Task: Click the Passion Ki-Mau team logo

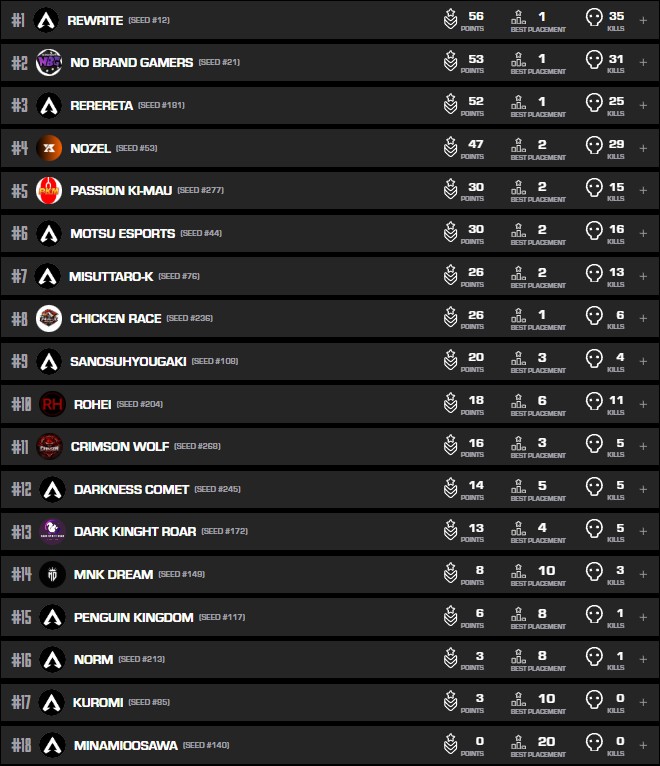Action: (x=49, y=191)
